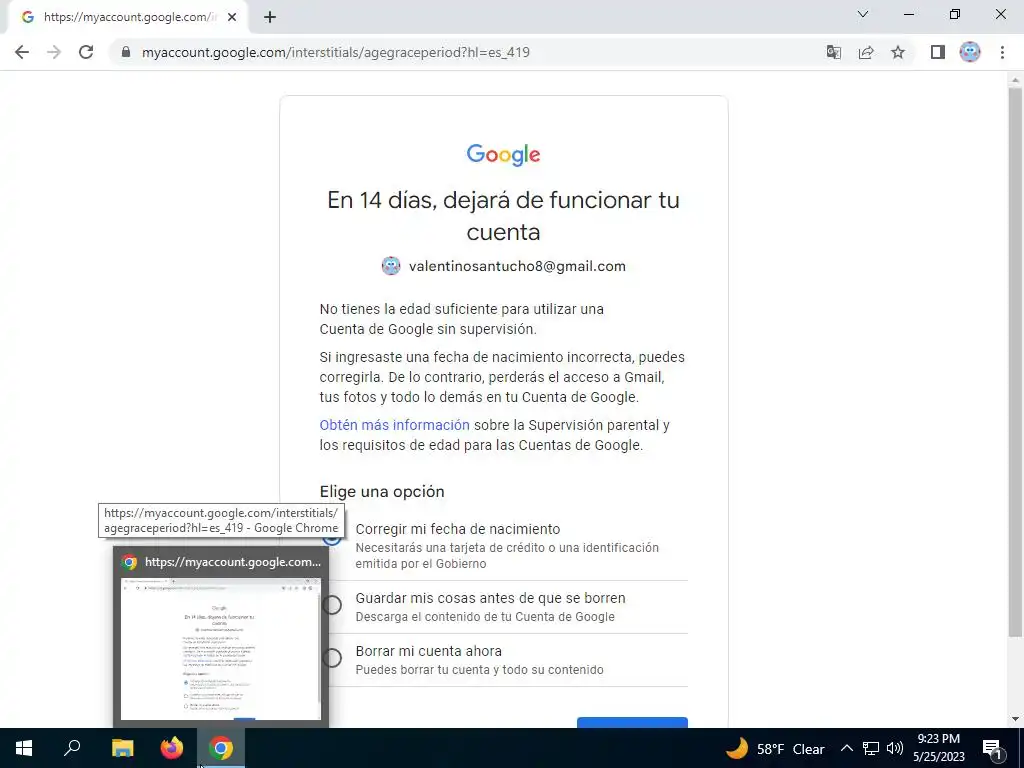Image resolution: width=1024 pixels, height=768 pixels.
Task: Open File Explorer from the taskbar
Action: point(122,748)
